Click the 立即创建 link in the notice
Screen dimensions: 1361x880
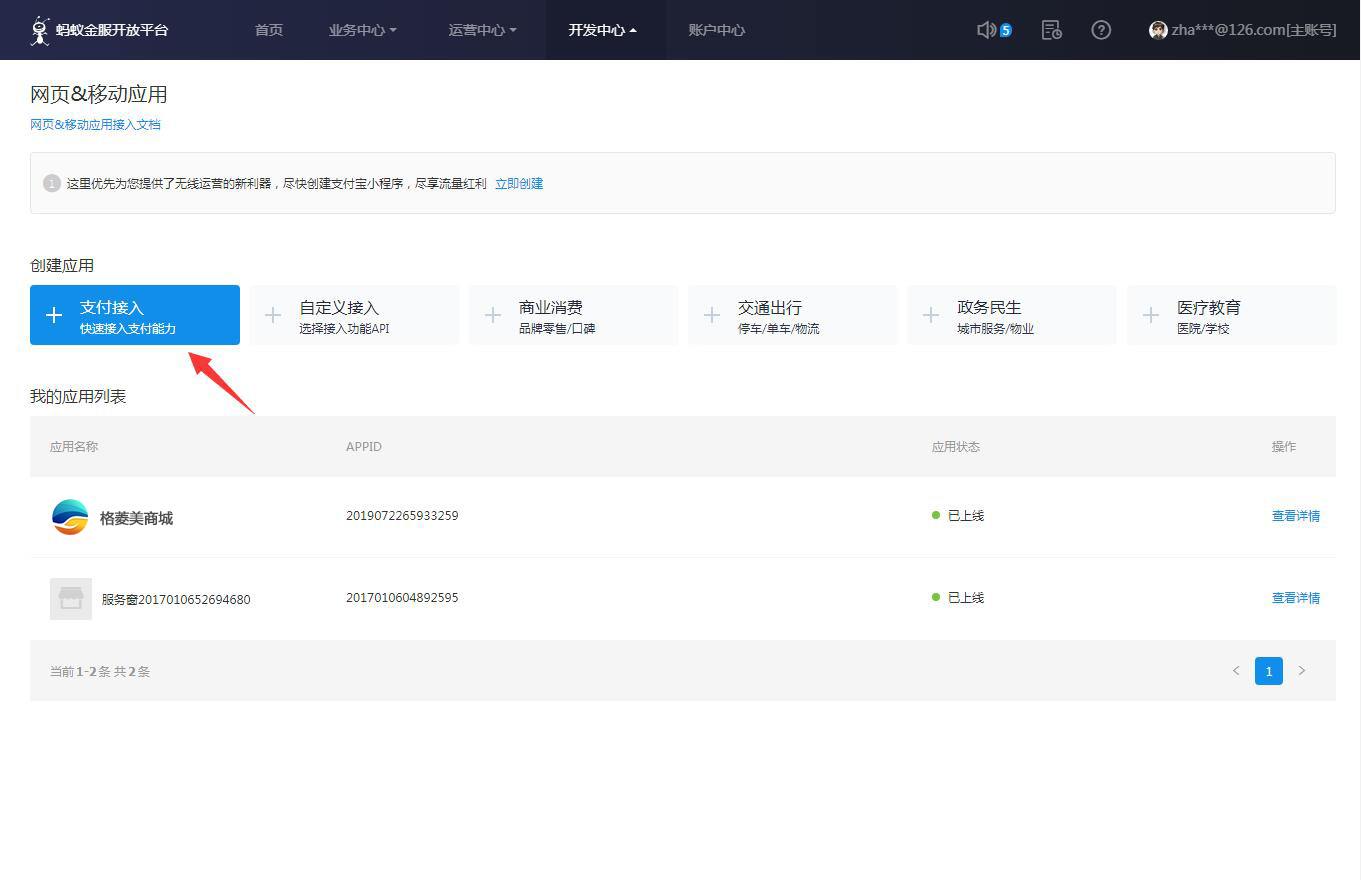click(x=519, y=184)
